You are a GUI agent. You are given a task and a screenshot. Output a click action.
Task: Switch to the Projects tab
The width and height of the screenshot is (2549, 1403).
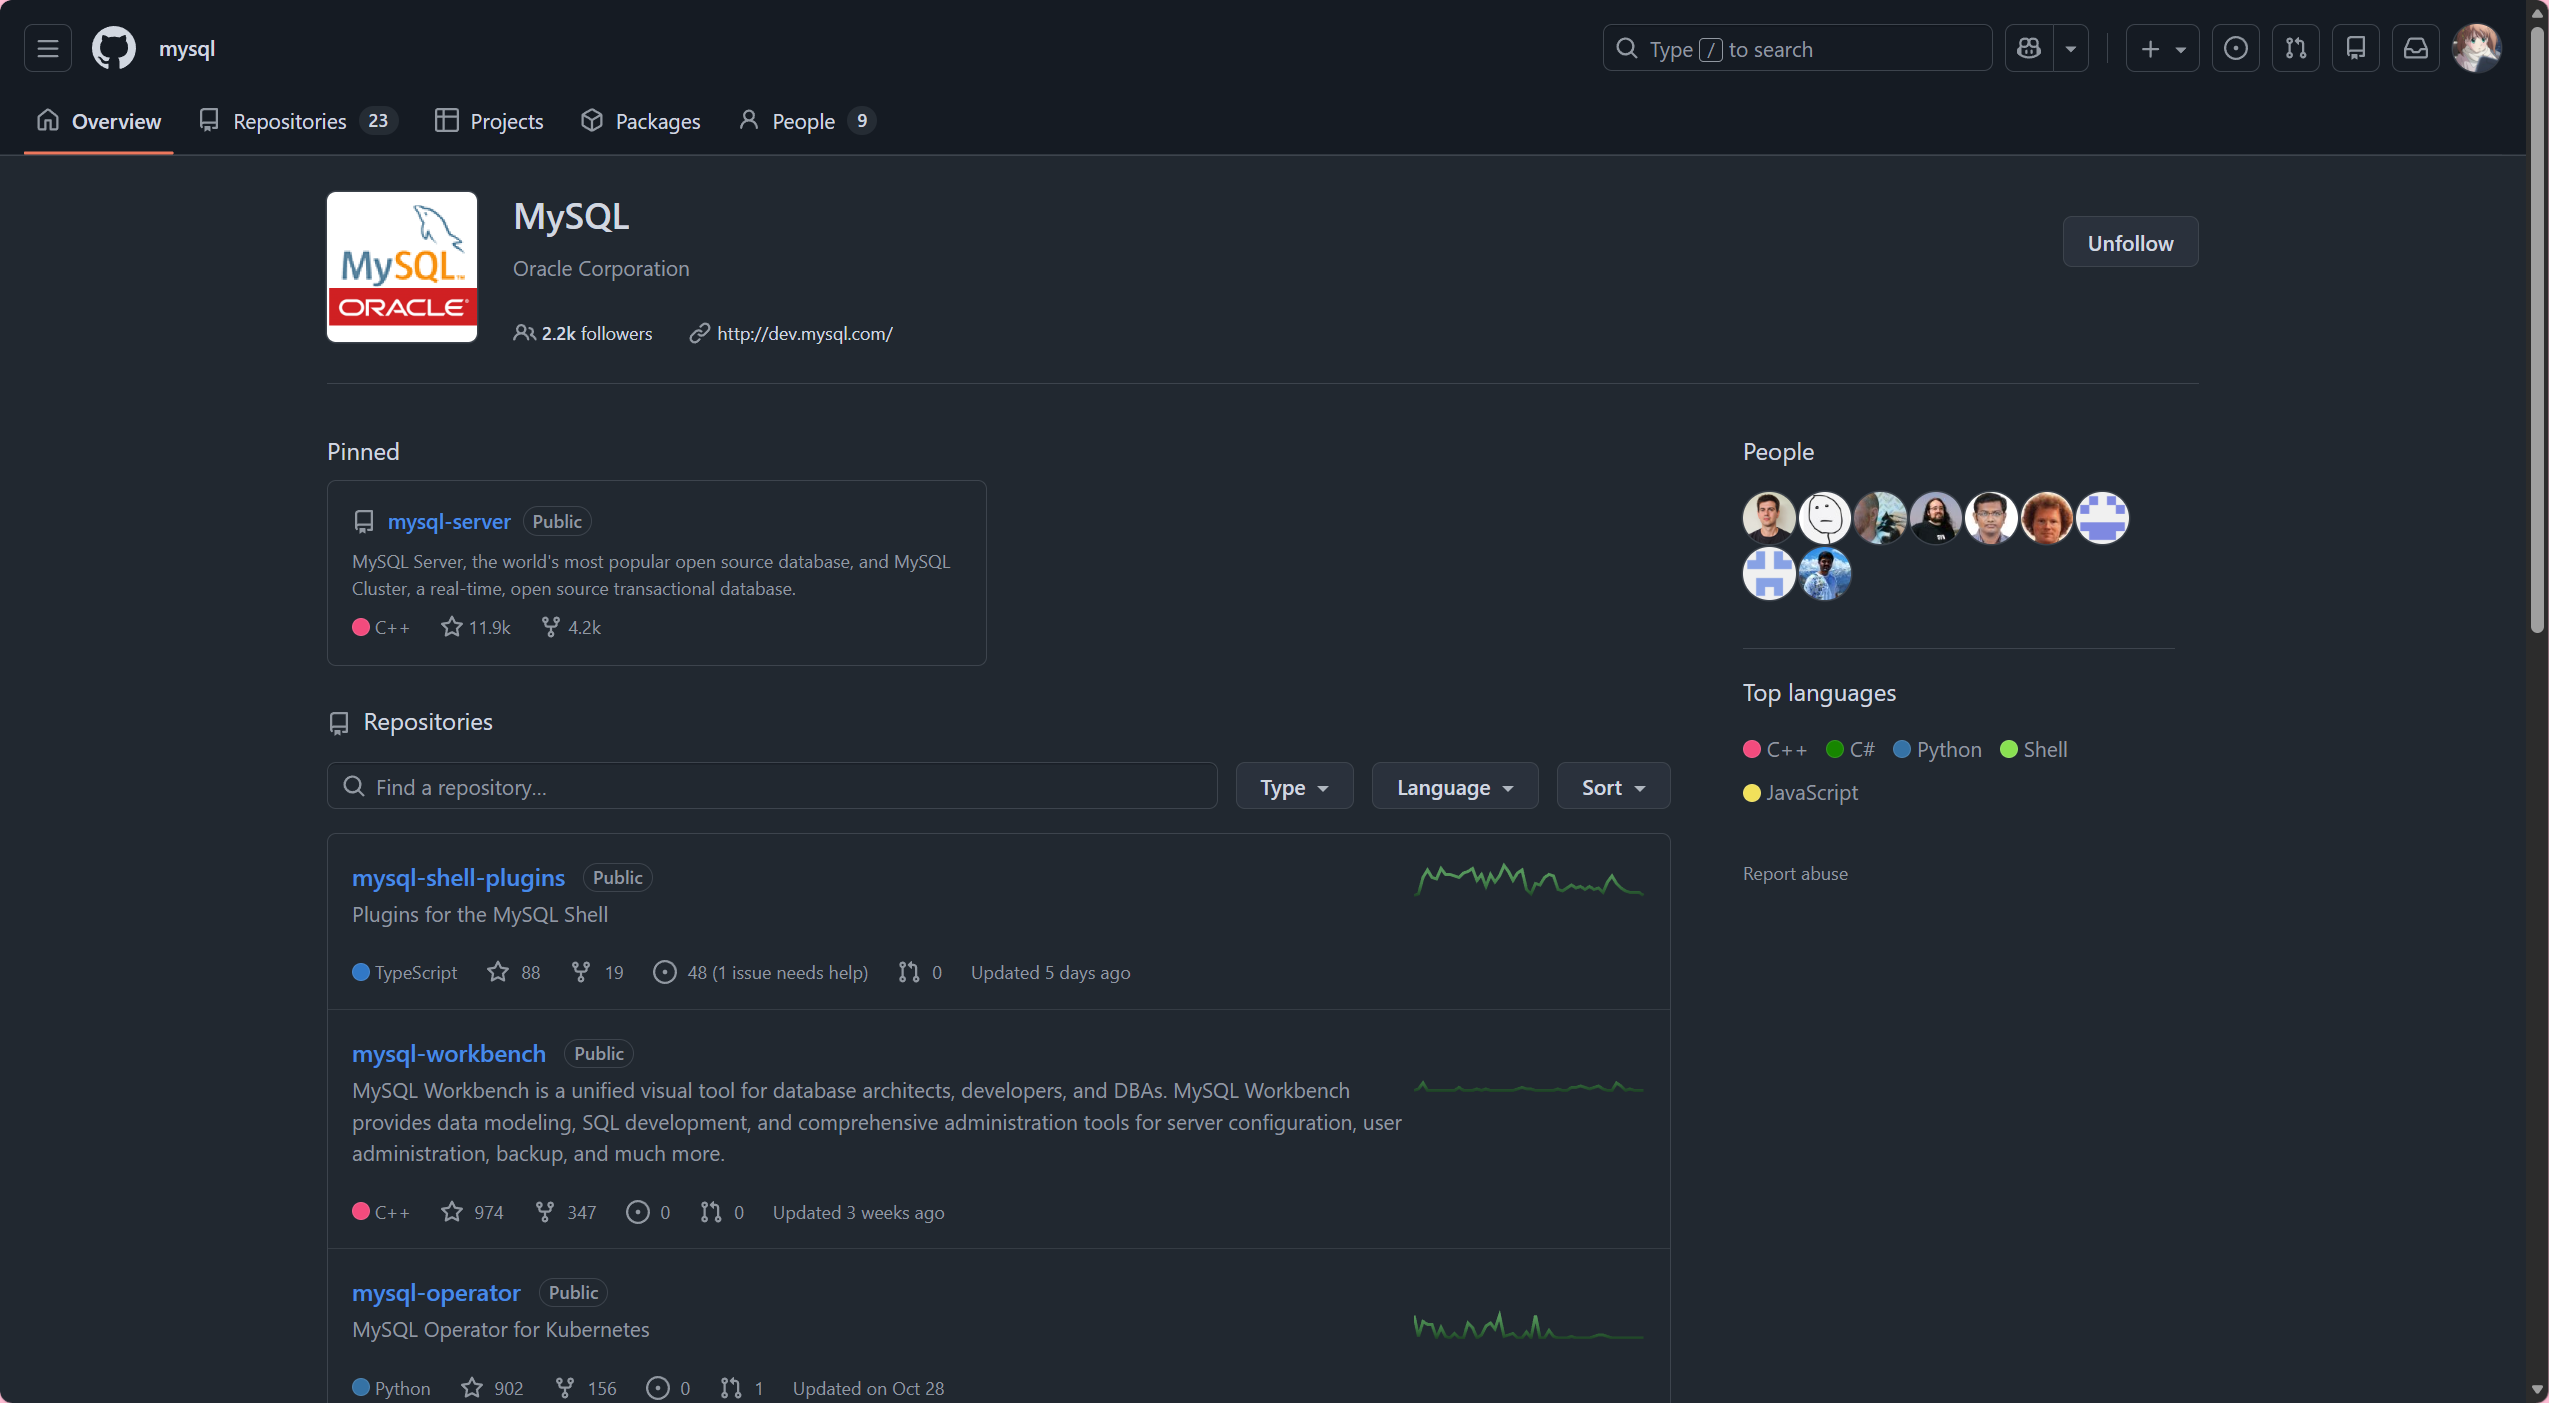(489, 121)
